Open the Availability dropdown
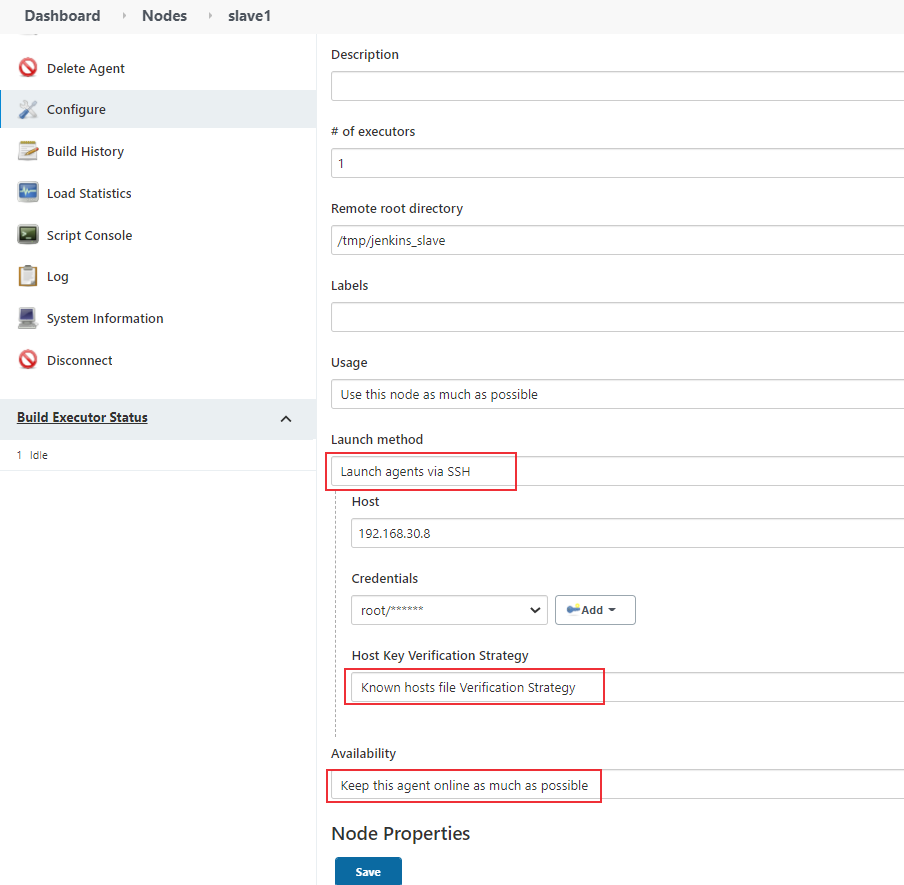 point(617,785)
